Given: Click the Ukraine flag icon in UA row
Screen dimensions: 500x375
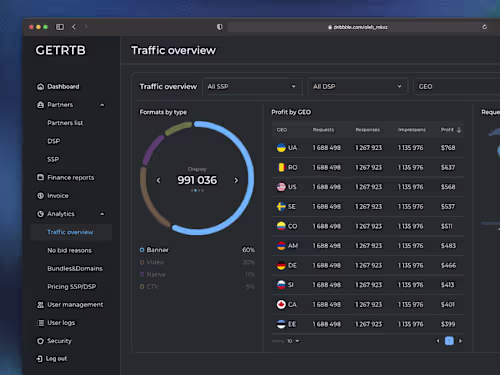Looking at the screenshot, I should [x=281, y=148].
